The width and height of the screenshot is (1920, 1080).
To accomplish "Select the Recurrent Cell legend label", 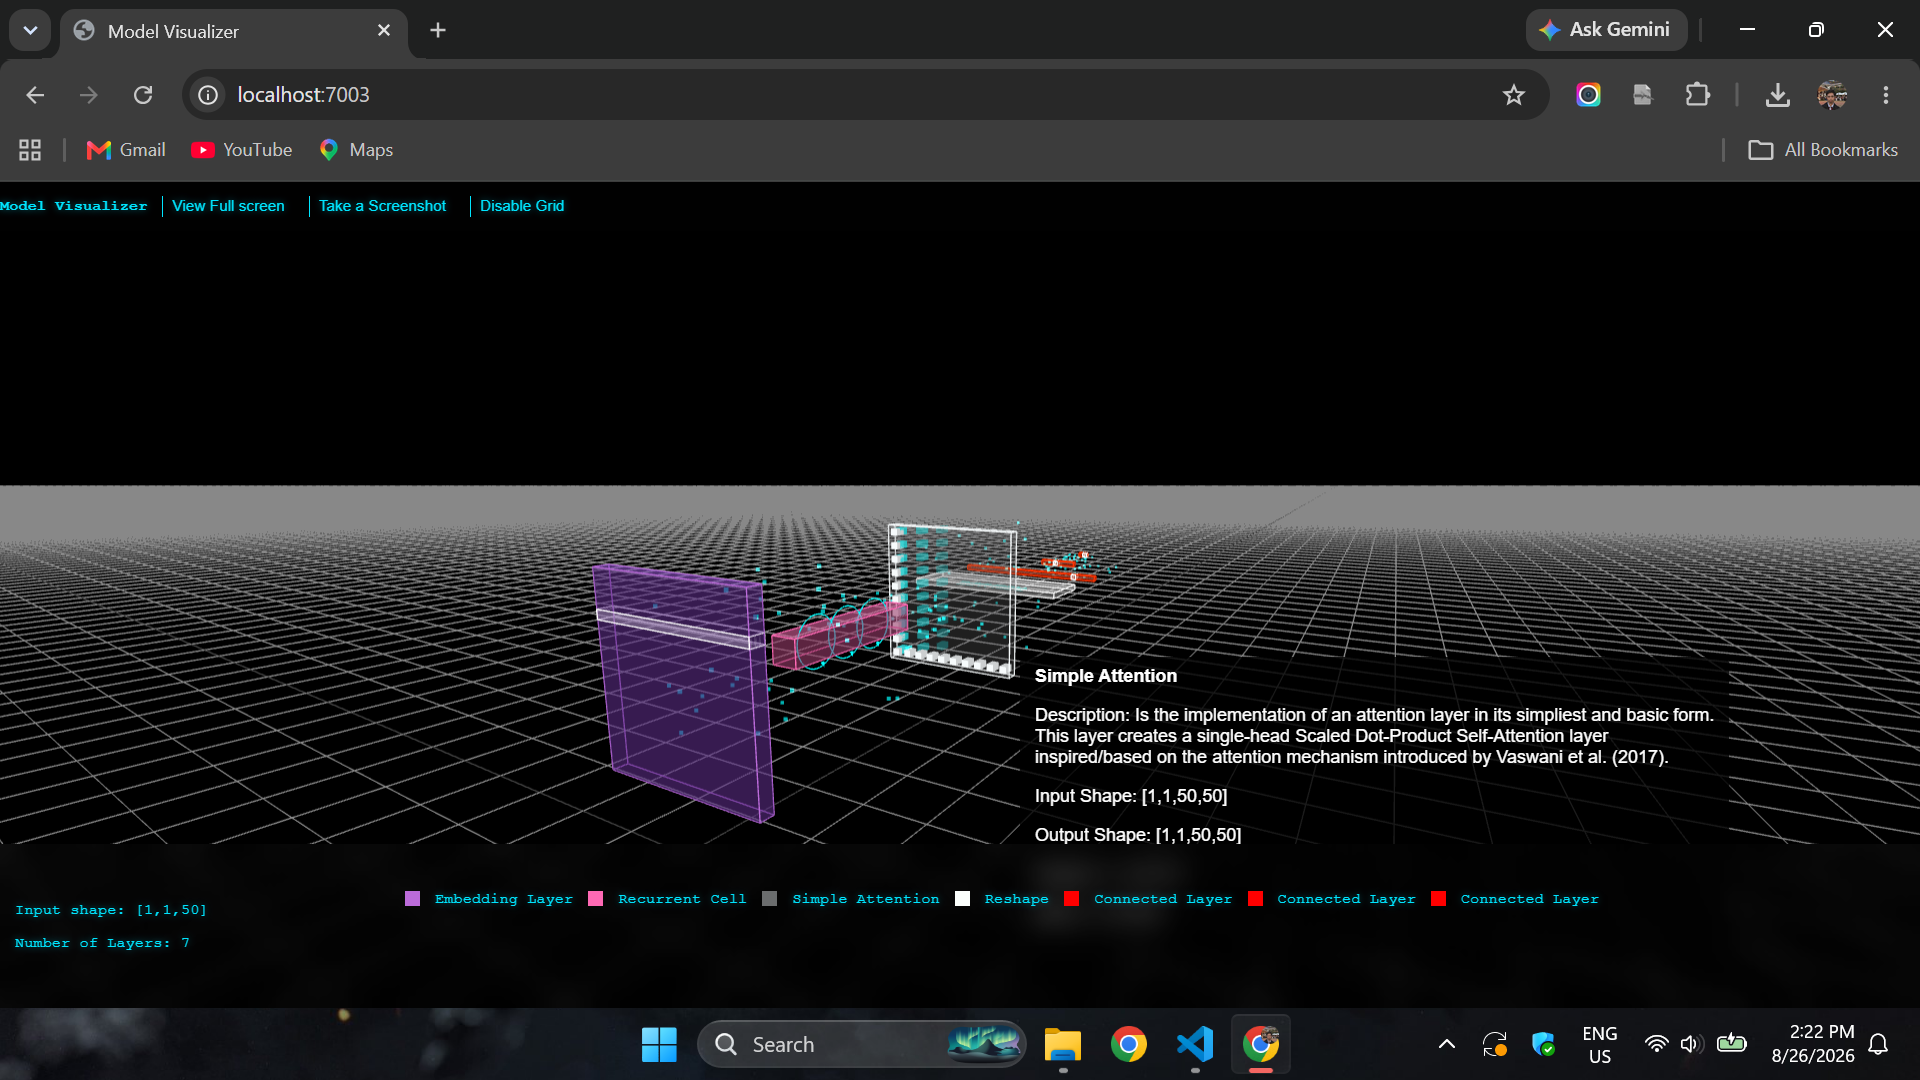I will [682, 899].
